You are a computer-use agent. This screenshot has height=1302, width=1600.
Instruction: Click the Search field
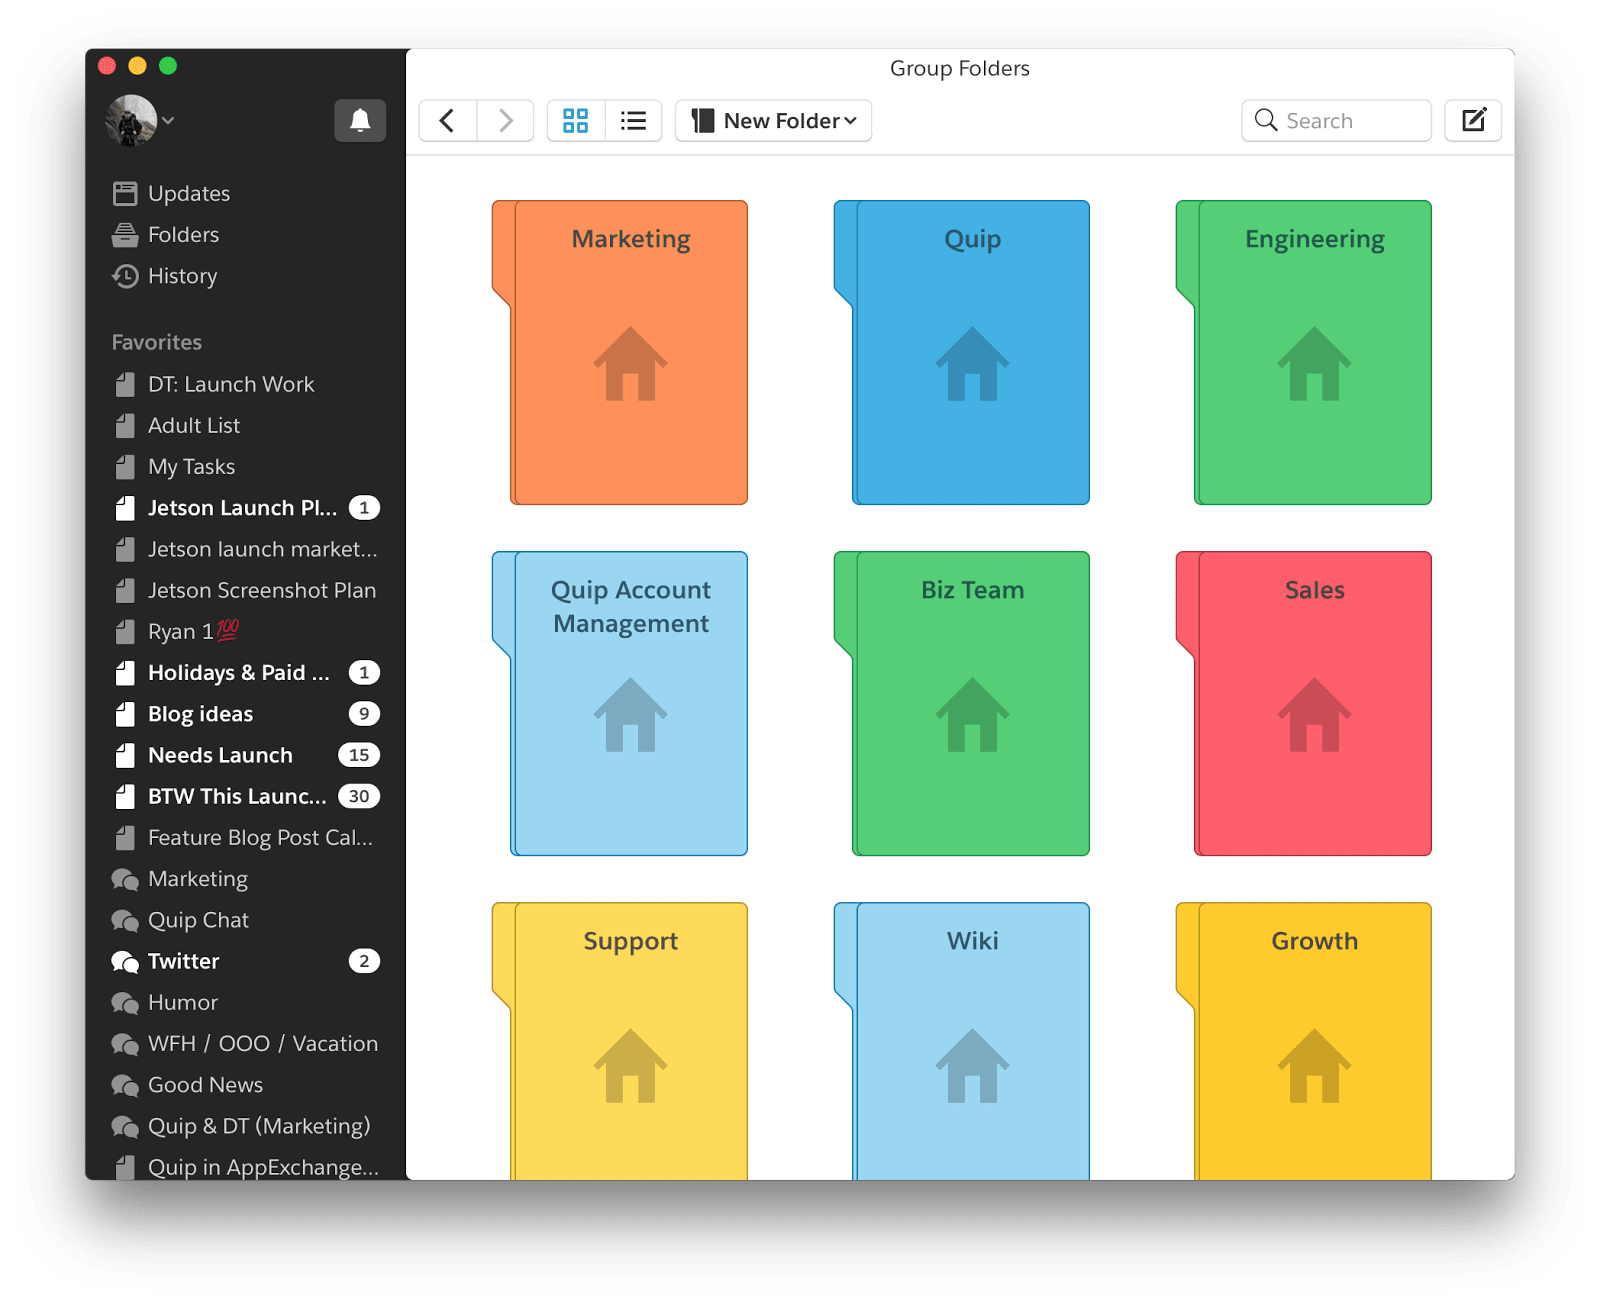[x=1336, y=121]
